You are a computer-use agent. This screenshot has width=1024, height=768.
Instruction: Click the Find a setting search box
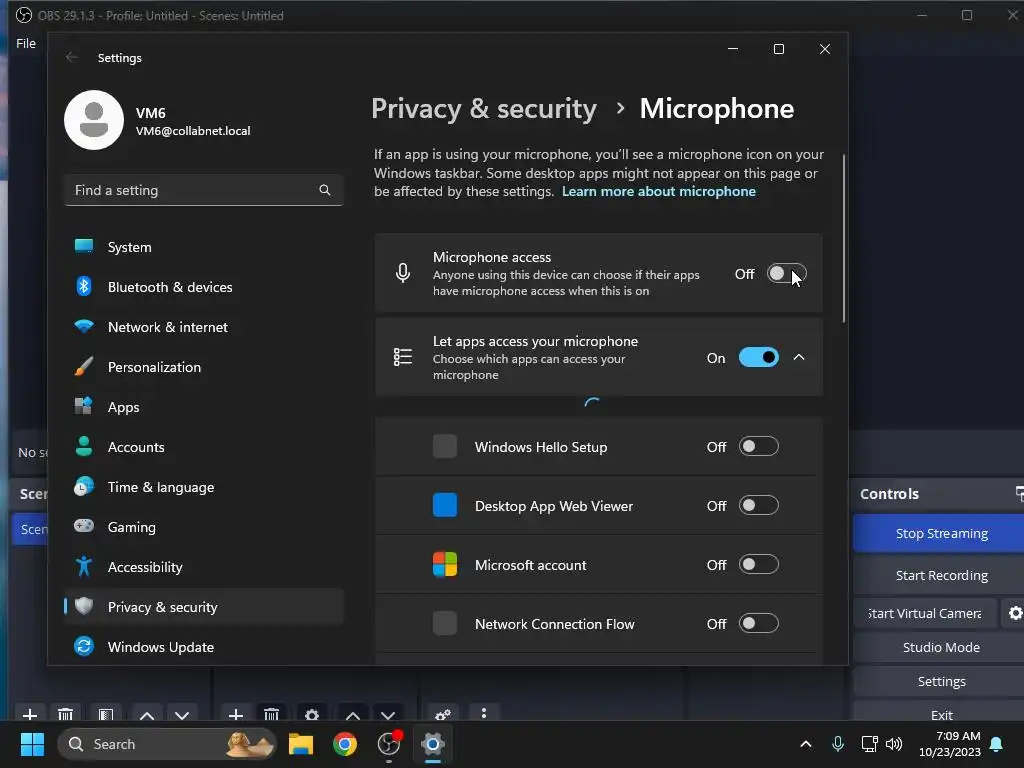pyautogui.click(x=203, y=190)
